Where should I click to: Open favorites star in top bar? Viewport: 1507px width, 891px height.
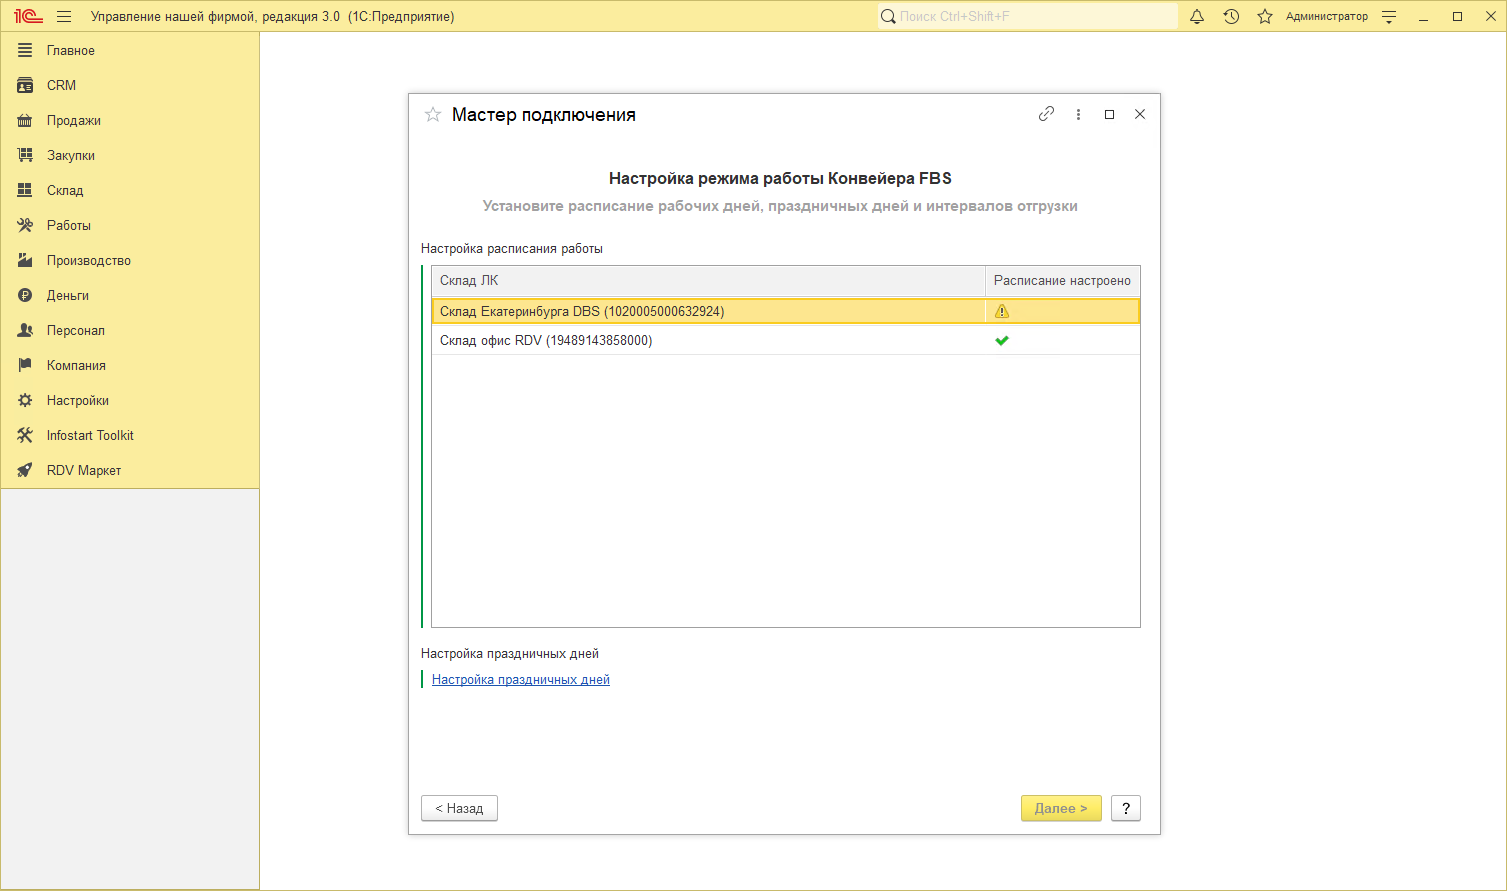pos(1265,16)
